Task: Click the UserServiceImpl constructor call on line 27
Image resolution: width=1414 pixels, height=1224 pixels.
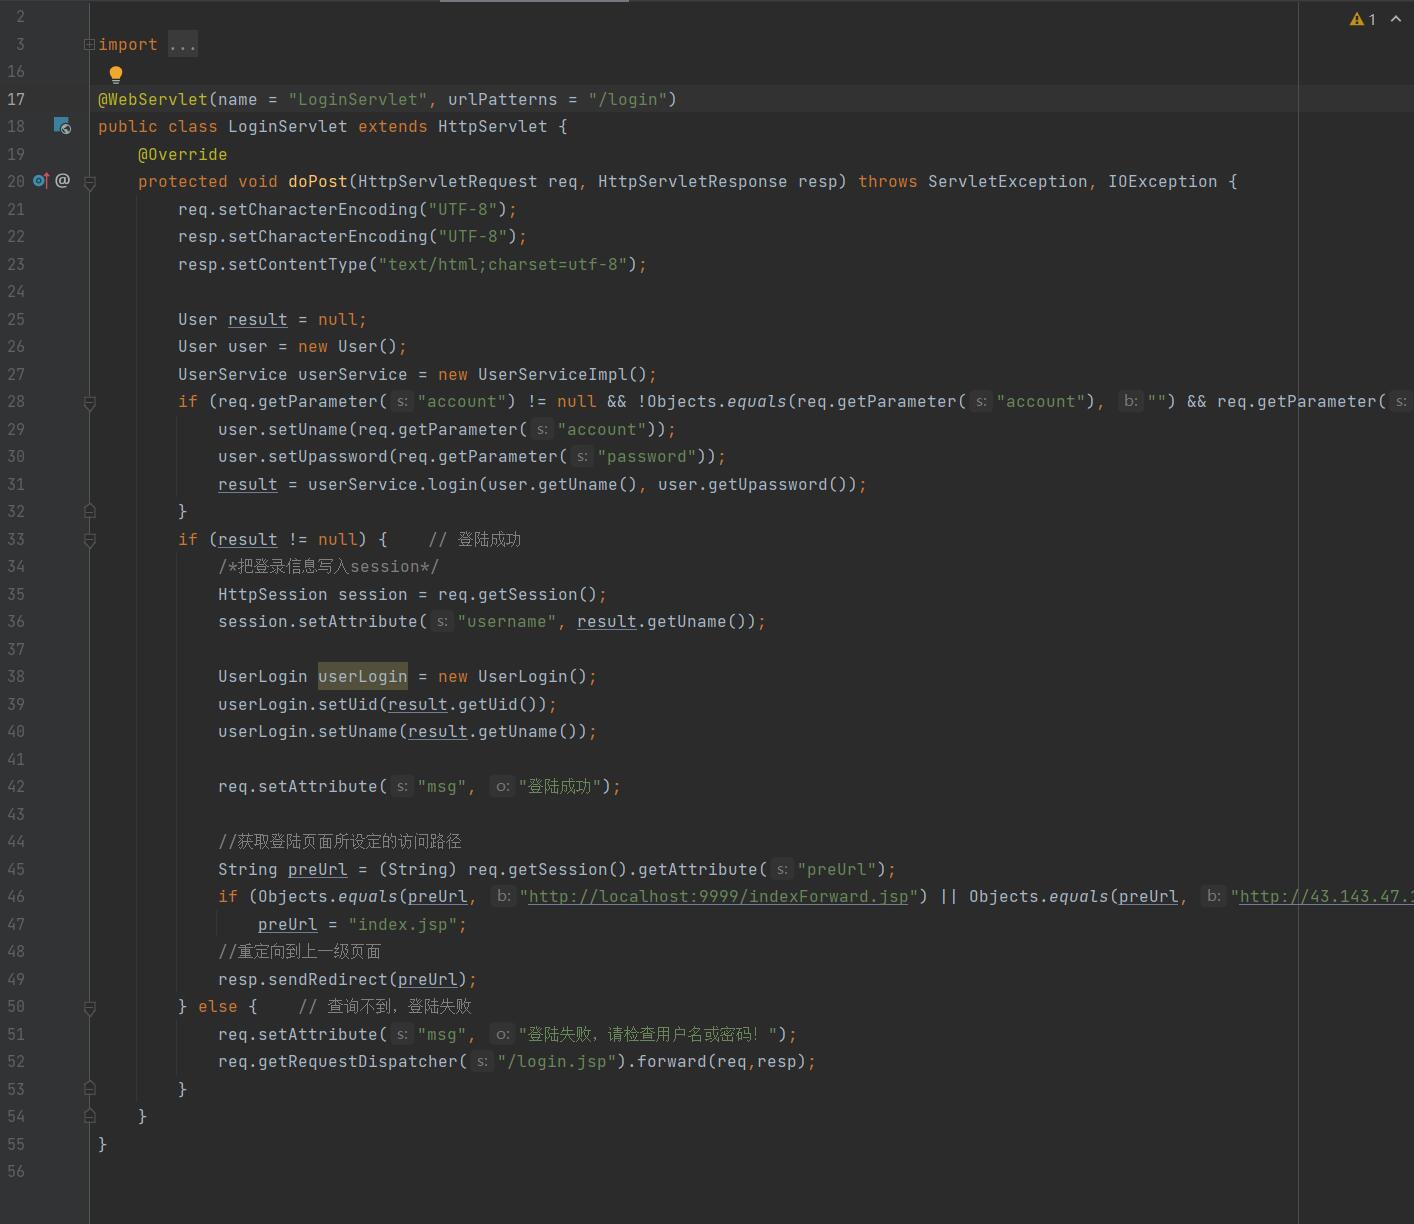Action: [x=562, y=374]
